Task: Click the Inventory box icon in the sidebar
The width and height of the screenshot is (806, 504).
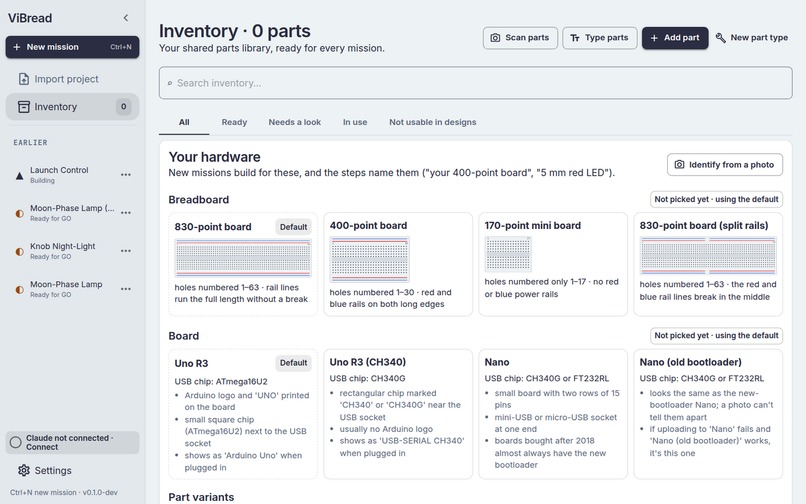Action: (x=24, y=107)
